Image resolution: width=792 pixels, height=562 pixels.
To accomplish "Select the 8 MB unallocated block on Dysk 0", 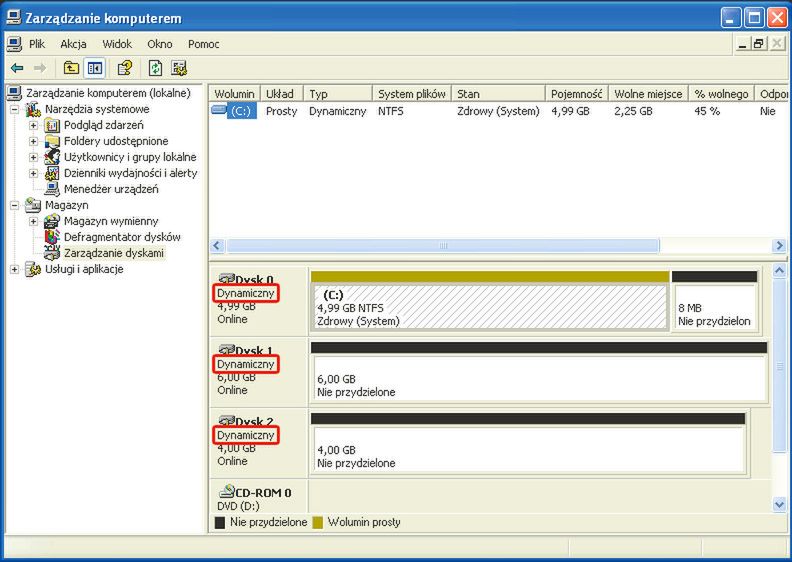I will [714, 301].
